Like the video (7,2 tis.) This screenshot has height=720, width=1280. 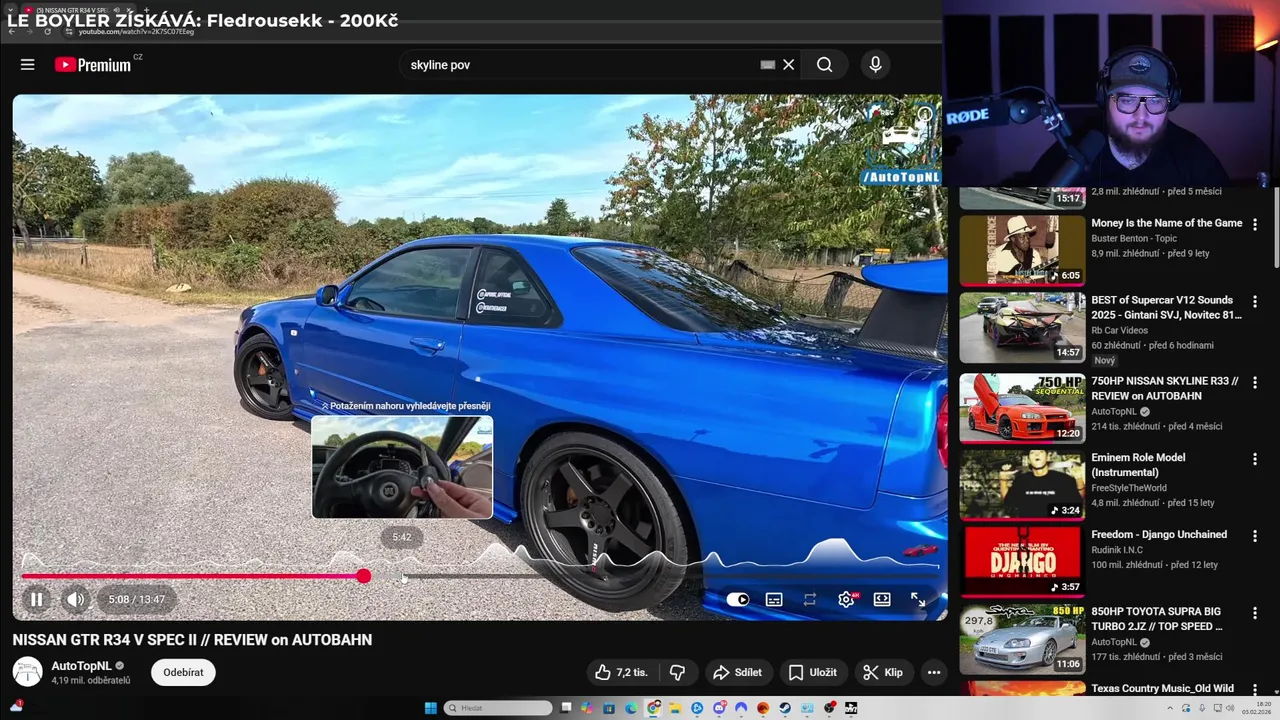(621, 672)
